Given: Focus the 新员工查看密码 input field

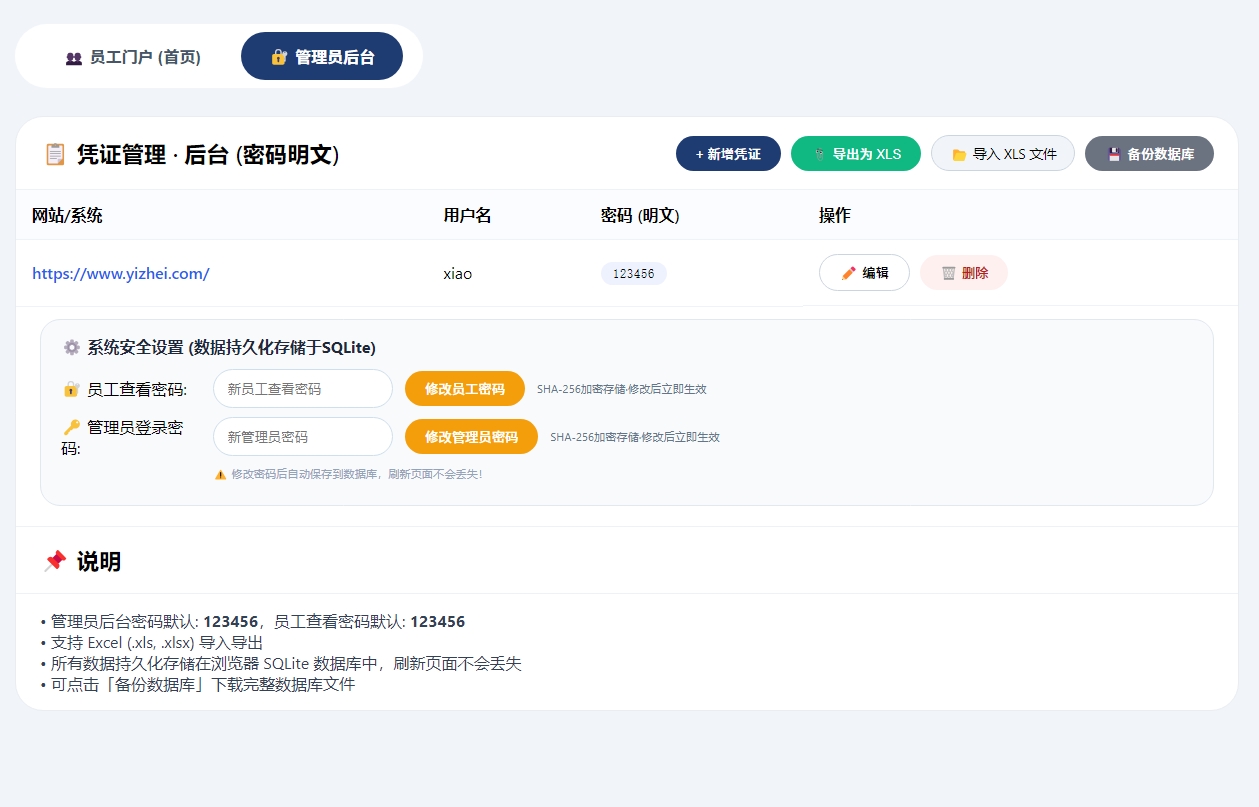Looking at the screenshot, I should [303, 389].
